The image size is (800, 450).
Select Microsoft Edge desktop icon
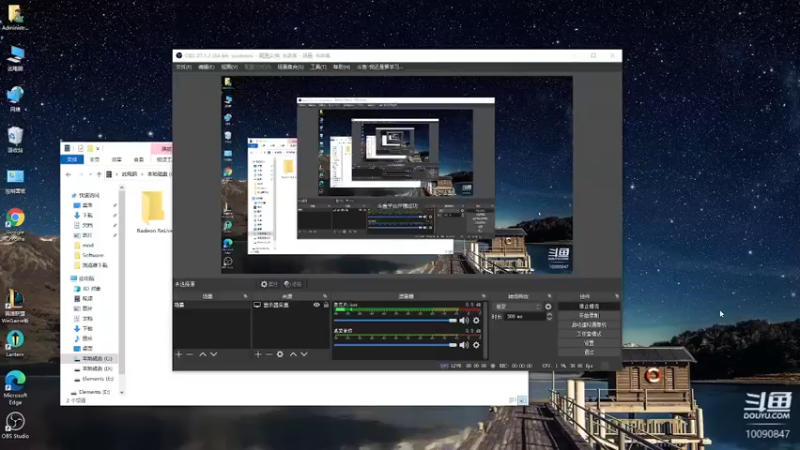point(15,388)
